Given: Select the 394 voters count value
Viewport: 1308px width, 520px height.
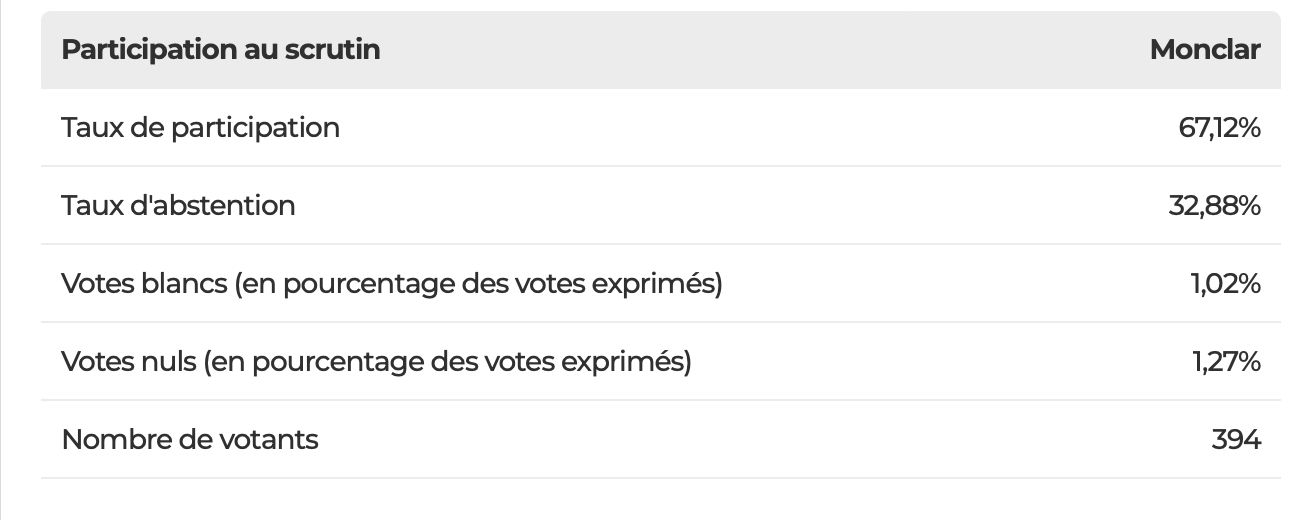Looking at the screenshot, I should [1236, 439].
